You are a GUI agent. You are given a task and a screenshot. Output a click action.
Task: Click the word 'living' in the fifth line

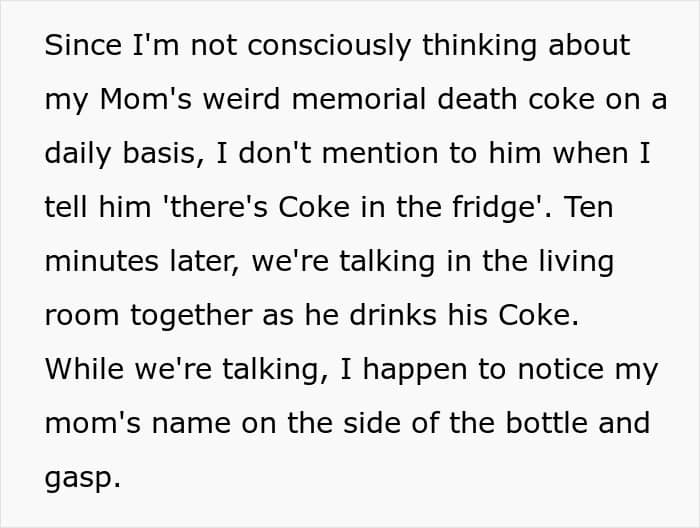576,263
